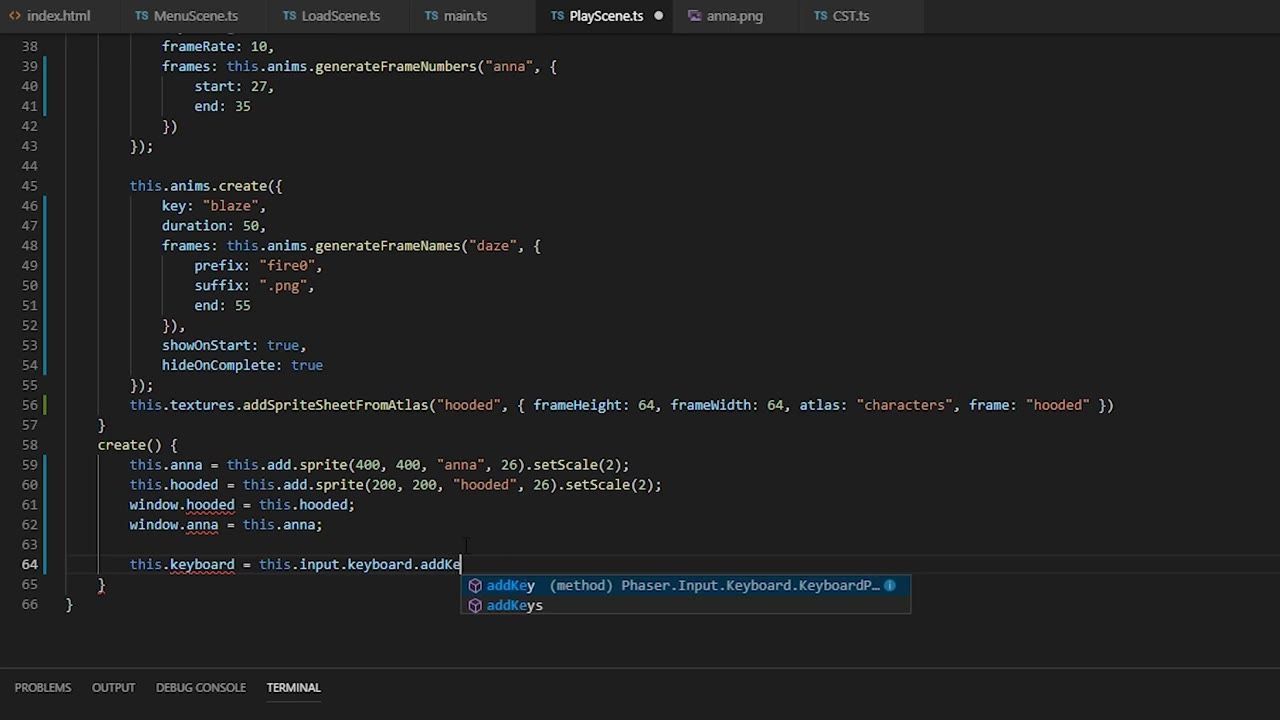This screenshot has height=720, width=1280.
Task: Click the info icon on addKey suggestion
Action: (x=889, y=585)
